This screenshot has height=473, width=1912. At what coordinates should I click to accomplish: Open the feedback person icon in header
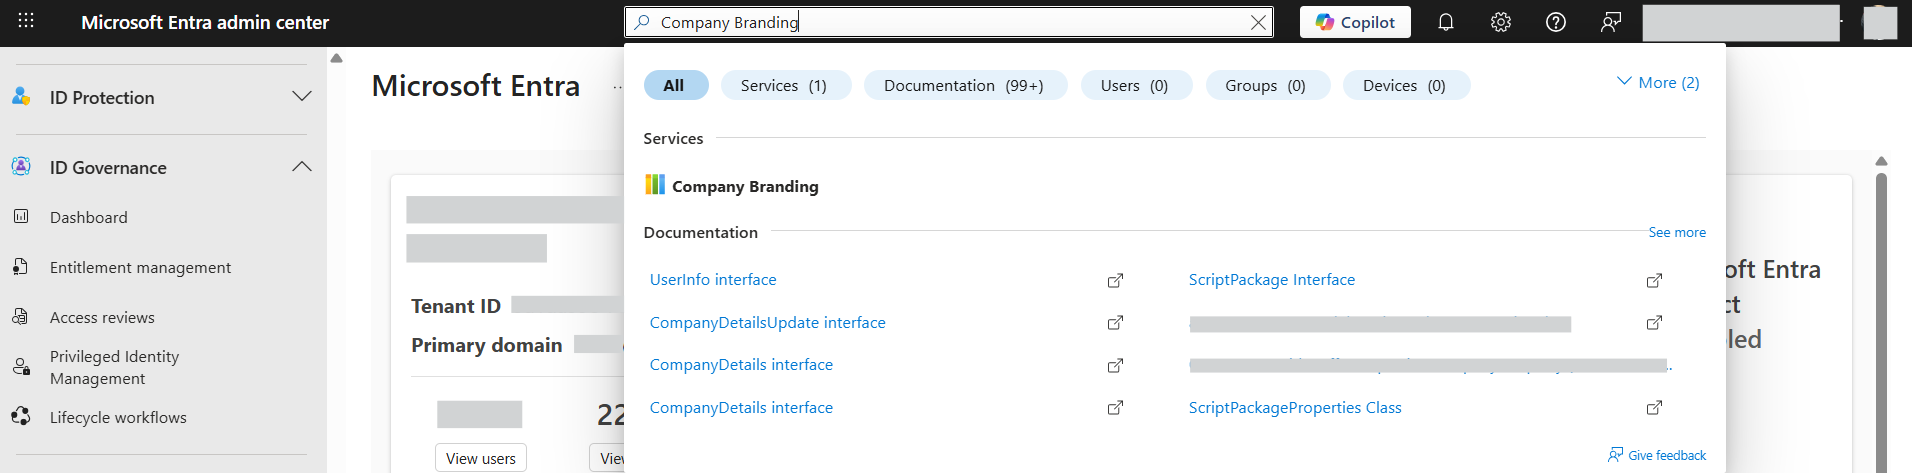point(1611,22)
